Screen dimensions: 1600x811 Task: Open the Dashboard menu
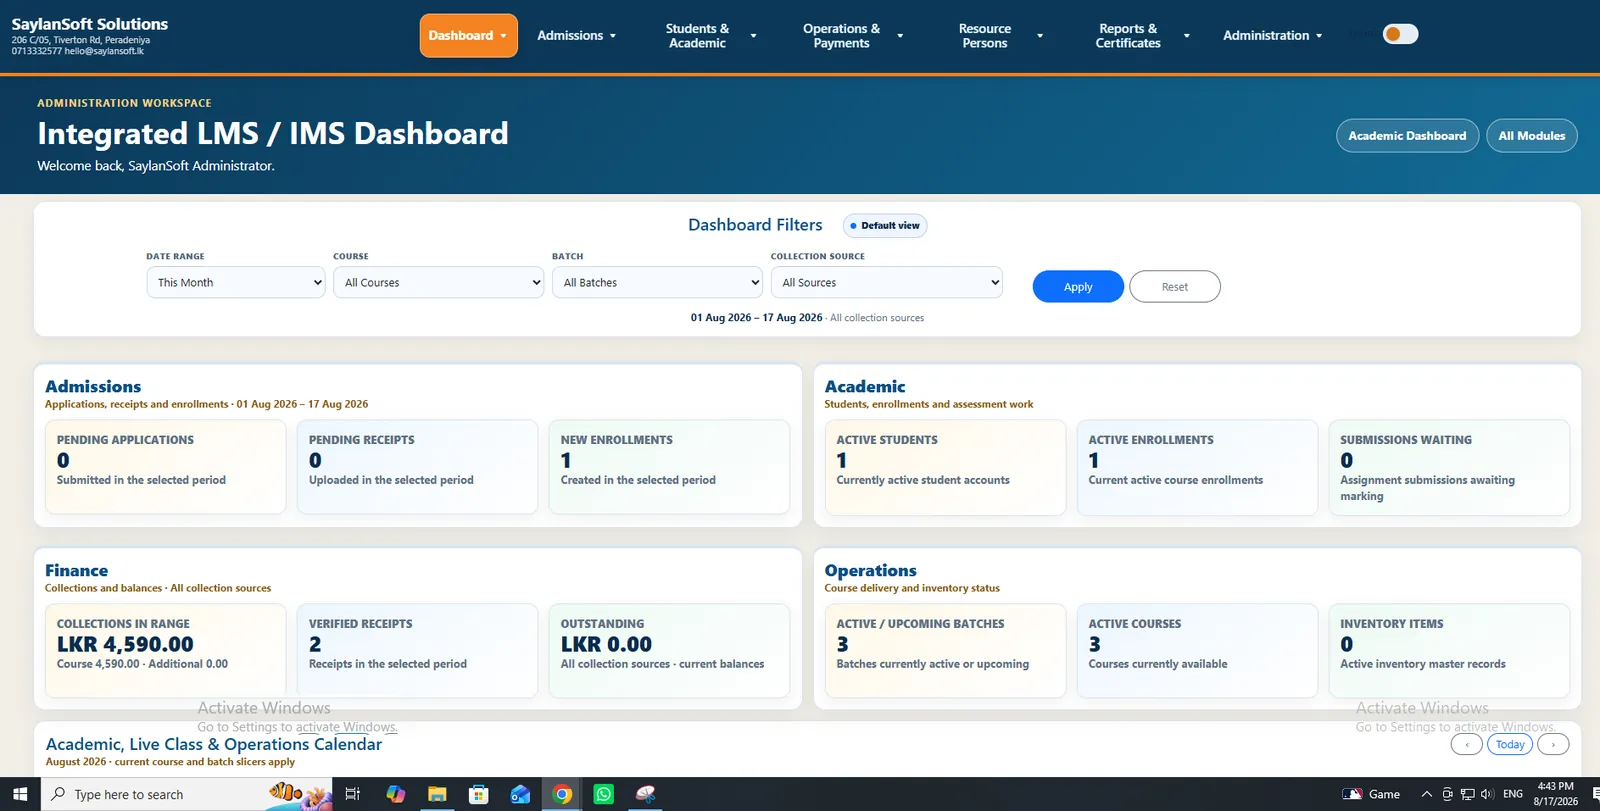pyautogui.click(x=469, y=35)
